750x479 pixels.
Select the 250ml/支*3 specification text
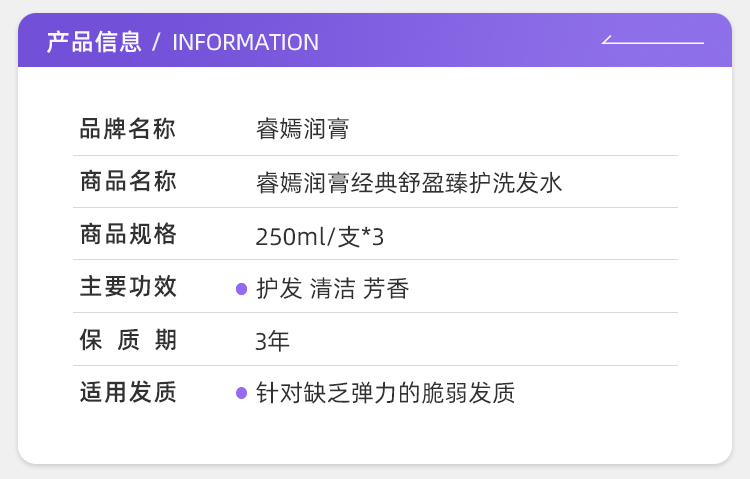coord(320,237)
